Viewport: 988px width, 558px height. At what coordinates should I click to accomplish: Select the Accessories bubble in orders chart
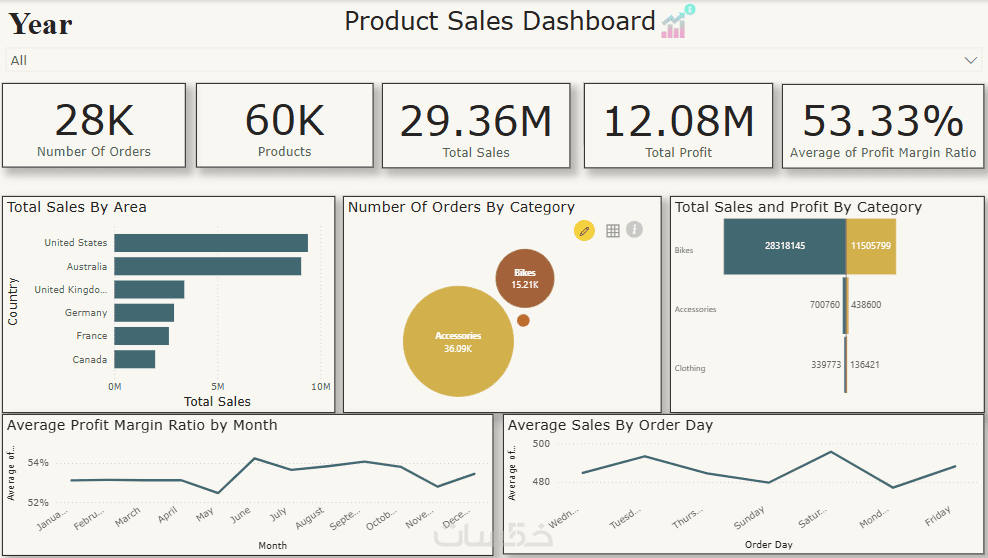pyautogui.click(x=458, y=341)
